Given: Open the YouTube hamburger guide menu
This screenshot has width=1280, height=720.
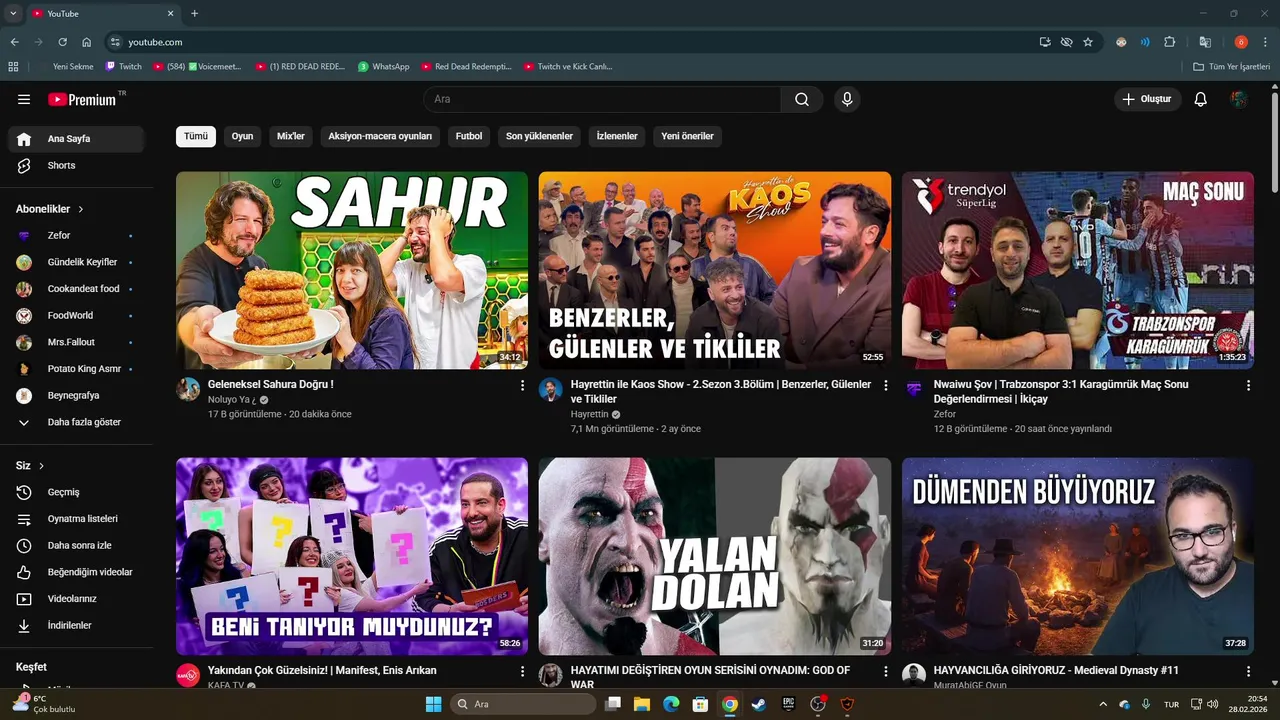Looking at the screenshot, I should coord(24,99).
